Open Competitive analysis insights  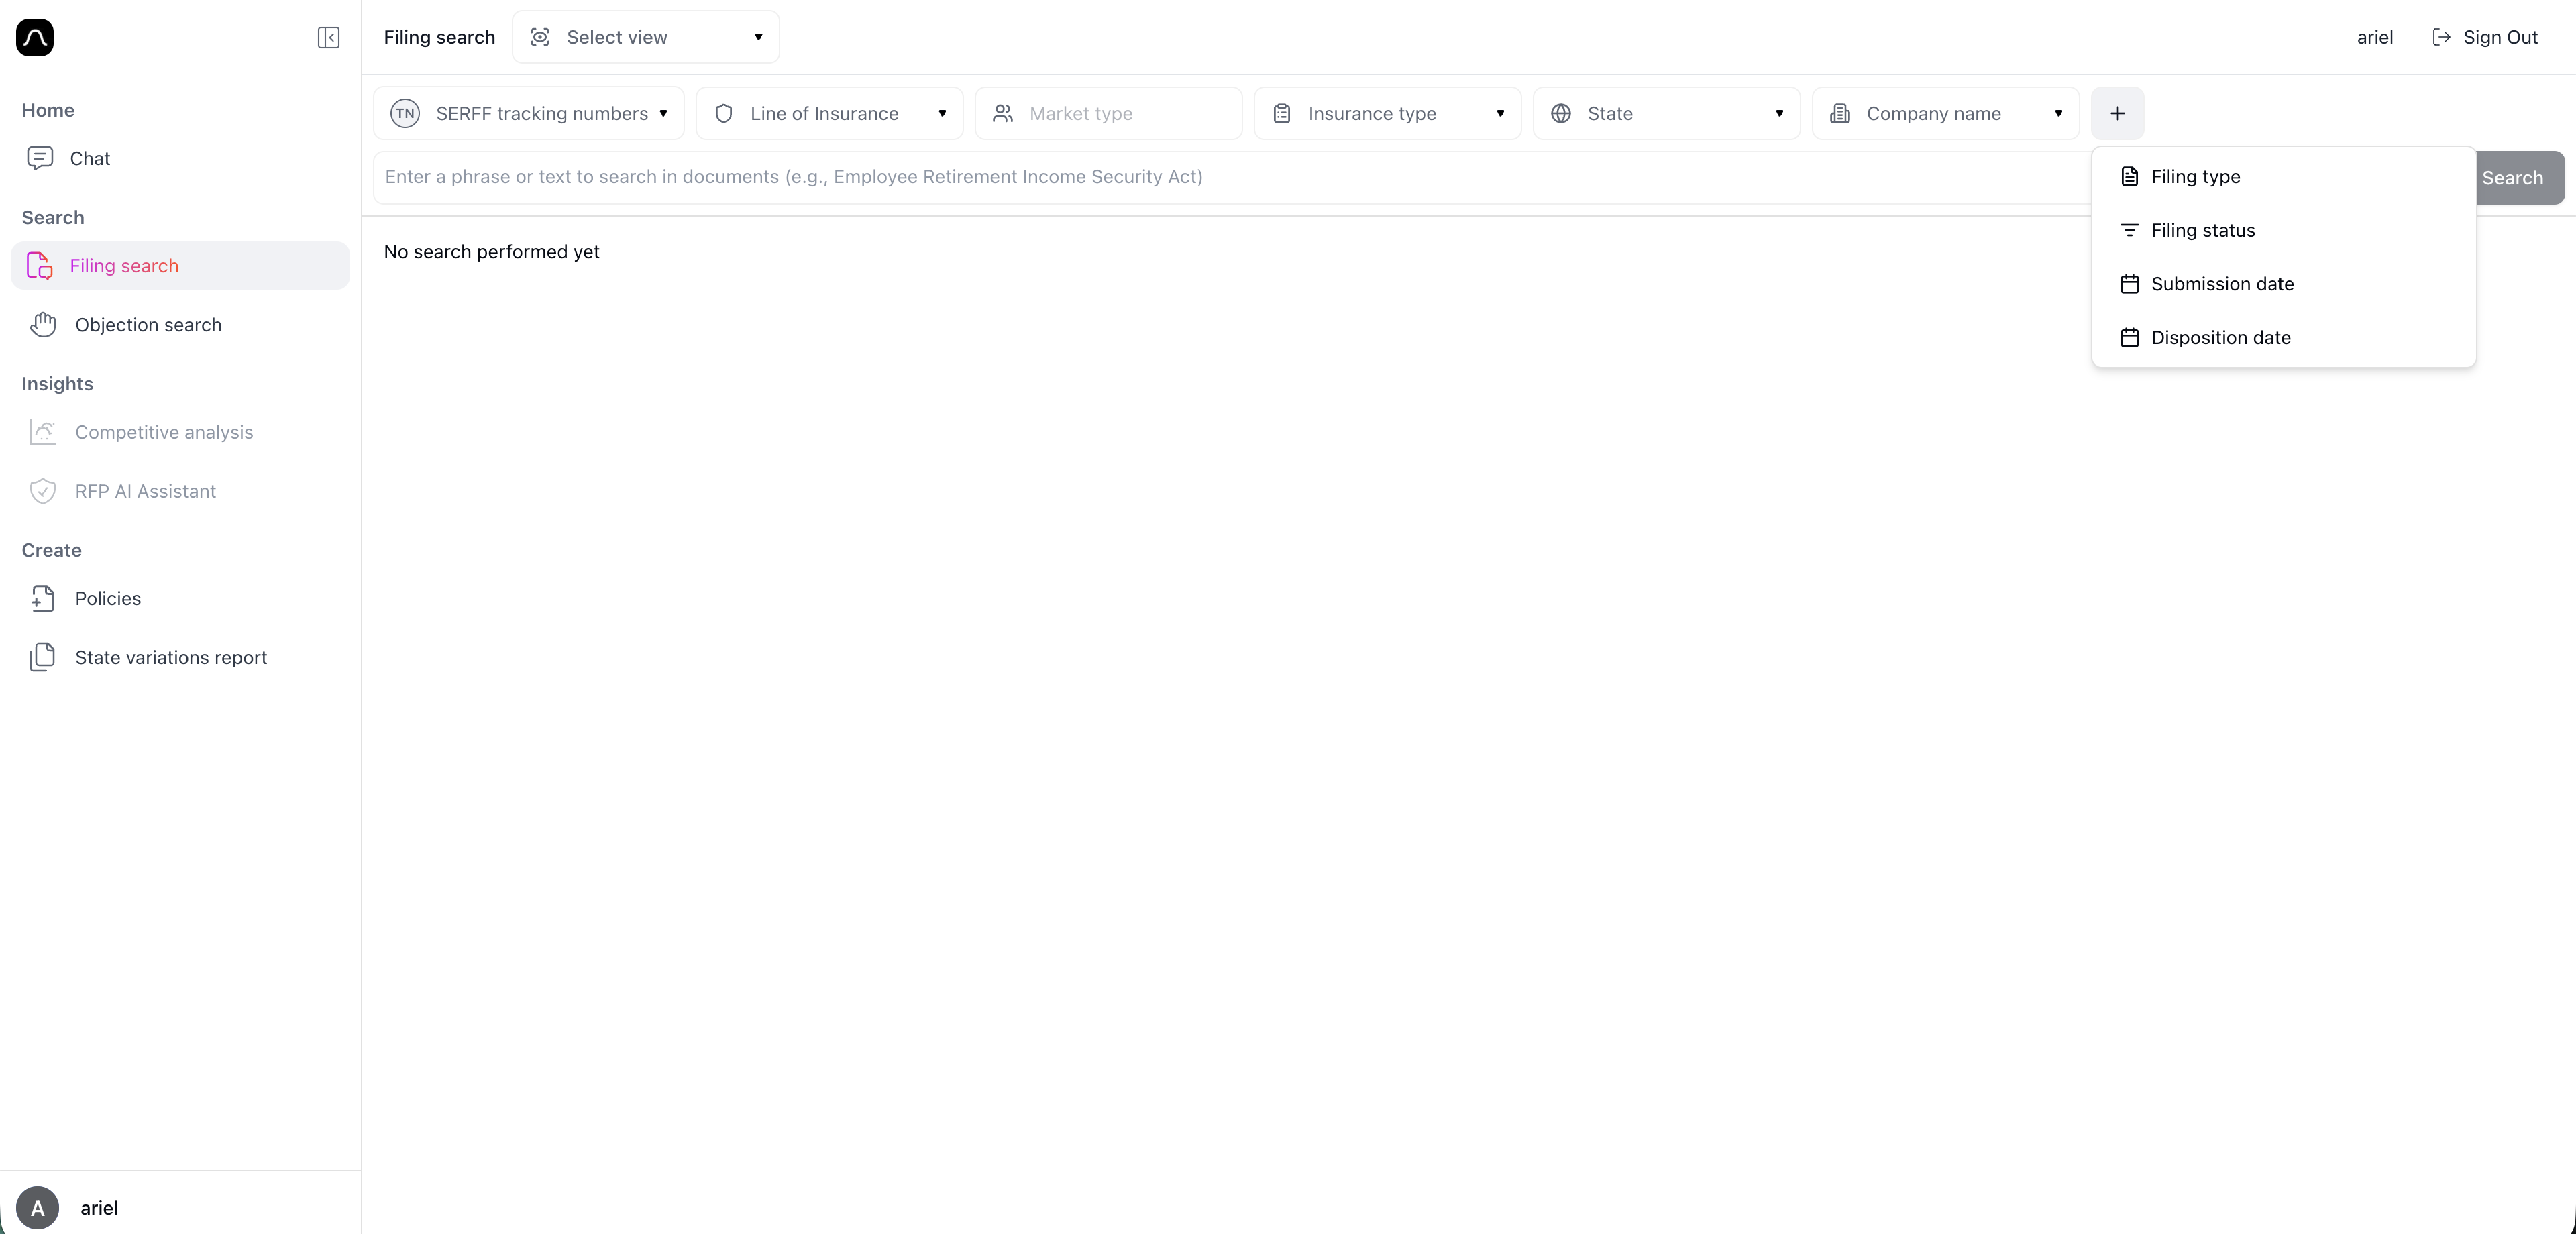pos(163,432)
